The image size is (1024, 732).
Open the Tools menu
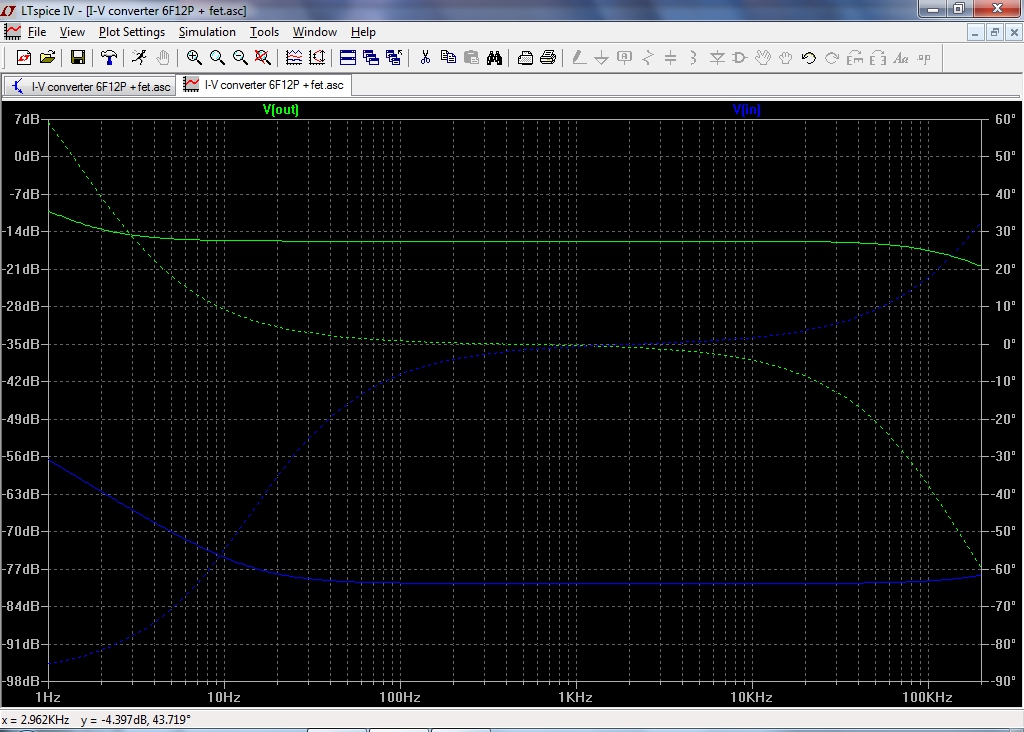click(x=264, y=32)
